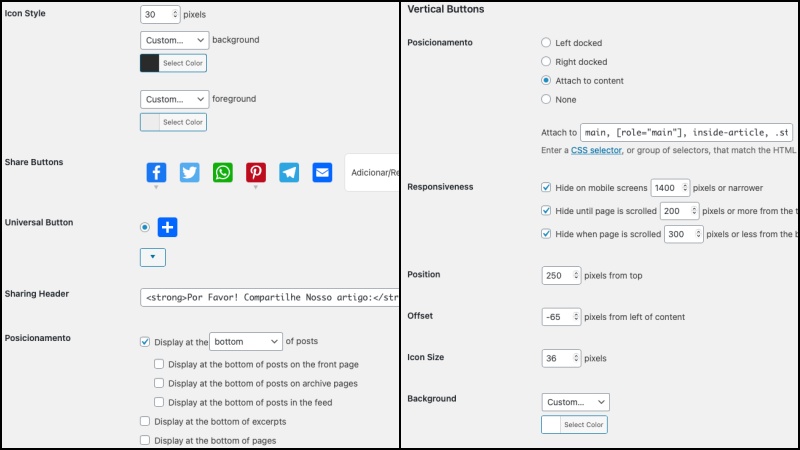Select the None positioning radio option
Viewport: 800px width, 450px height.
pyautogui.click(x=546, y=99)
